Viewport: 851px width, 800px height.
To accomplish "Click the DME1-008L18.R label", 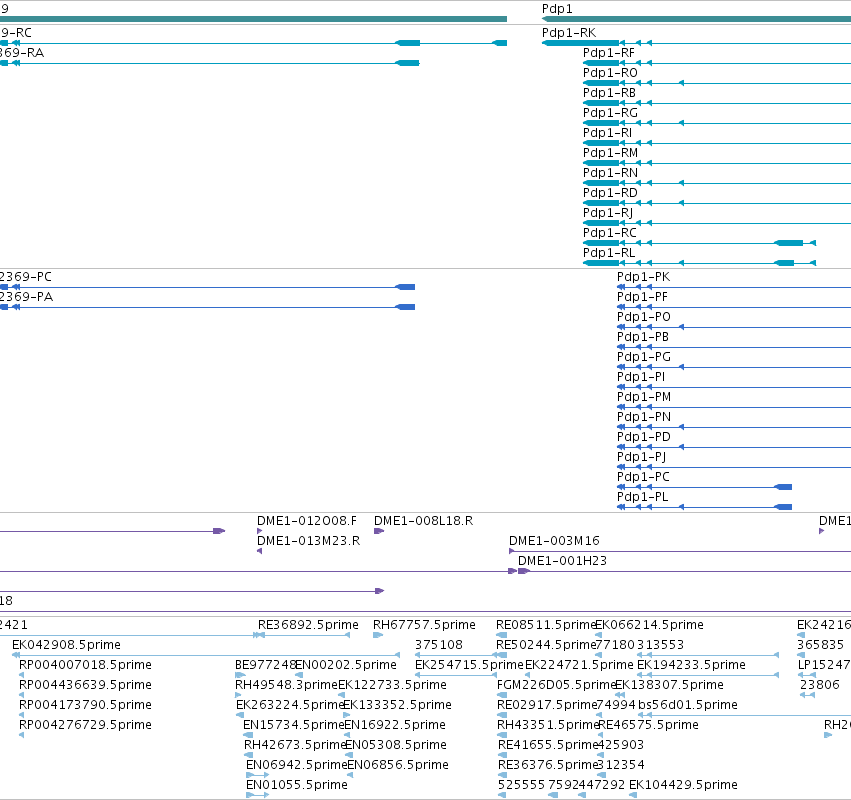I will [x=423, y=522].
